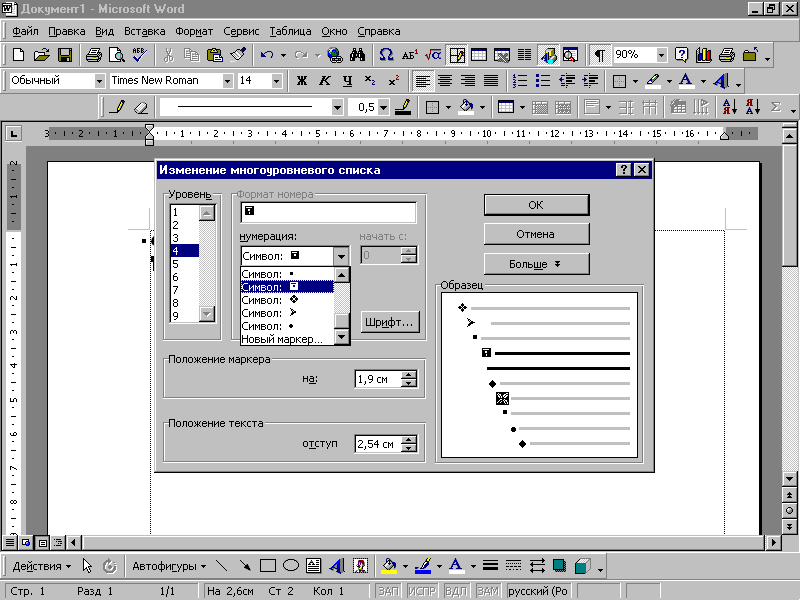Insert WordArt icon in drawing toolbar
The height and width of the screenshot is (600, 800).
coord(337,566)
